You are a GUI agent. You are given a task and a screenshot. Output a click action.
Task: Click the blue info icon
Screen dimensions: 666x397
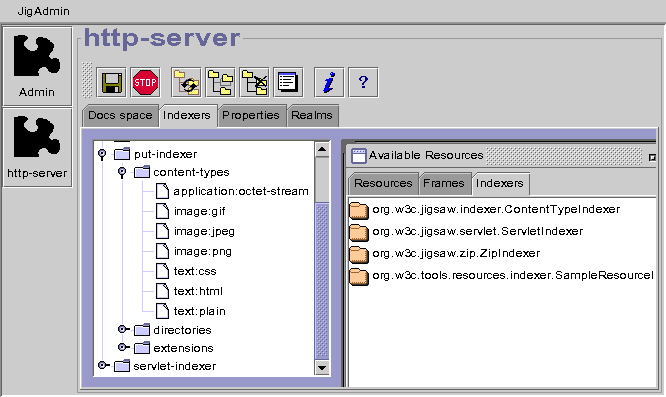(x=329, y=82)
